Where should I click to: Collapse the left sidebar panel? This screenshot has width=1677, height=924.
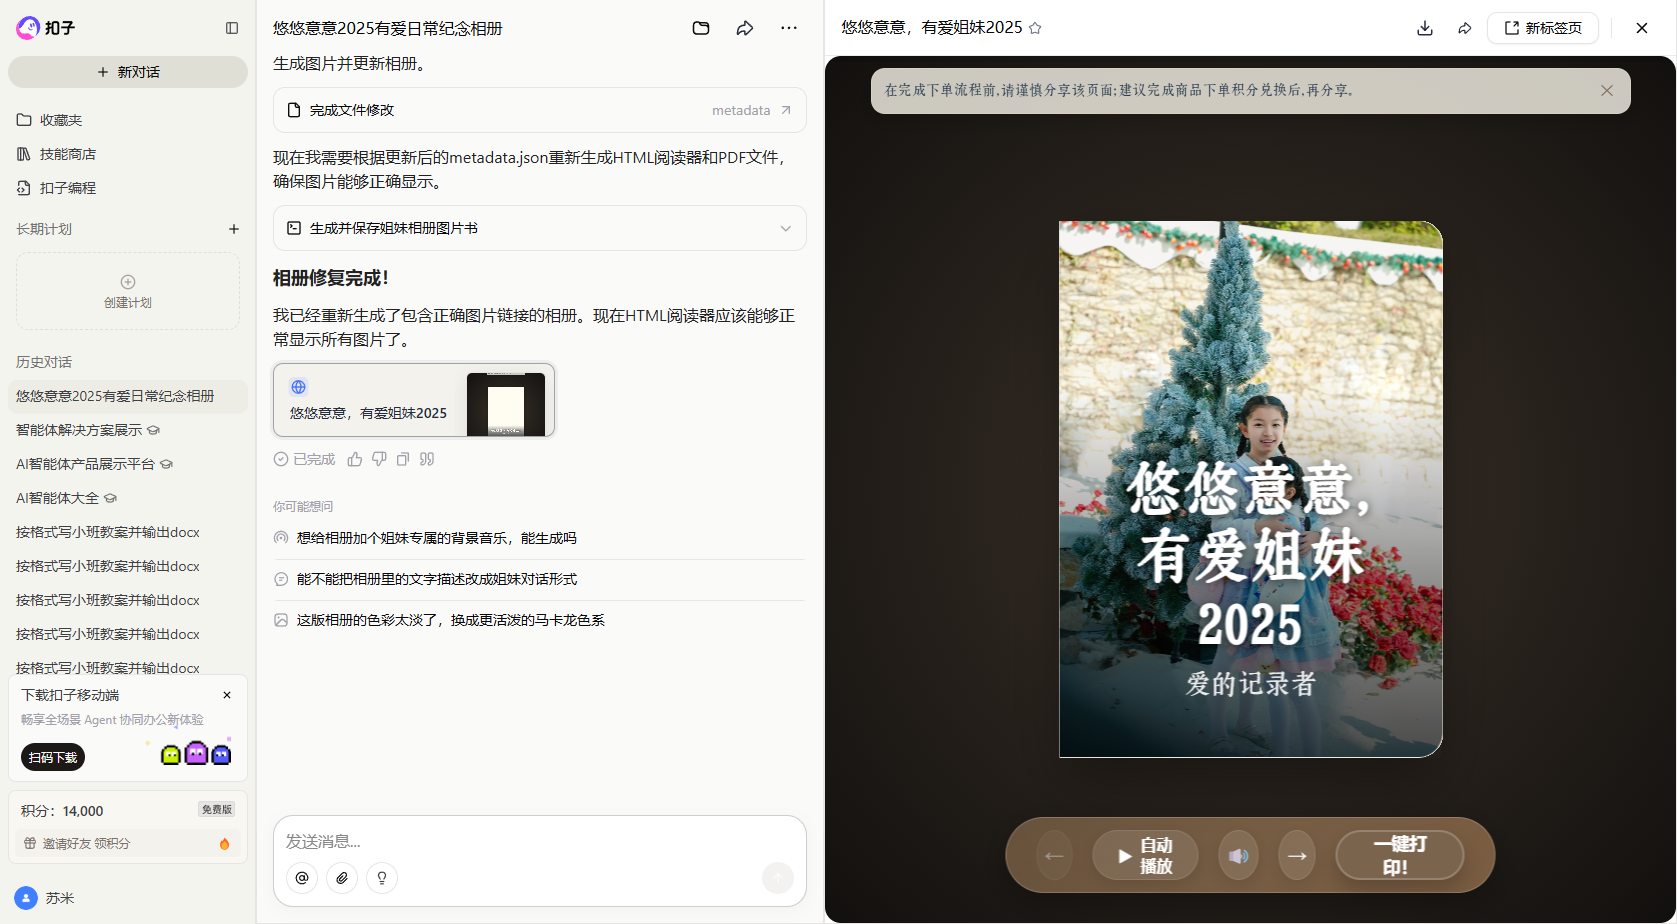232,28
